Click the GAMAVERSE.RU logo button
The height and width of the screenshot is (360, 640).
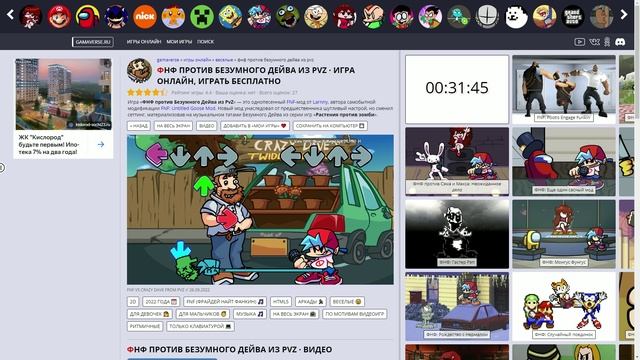tap(93, 42)
